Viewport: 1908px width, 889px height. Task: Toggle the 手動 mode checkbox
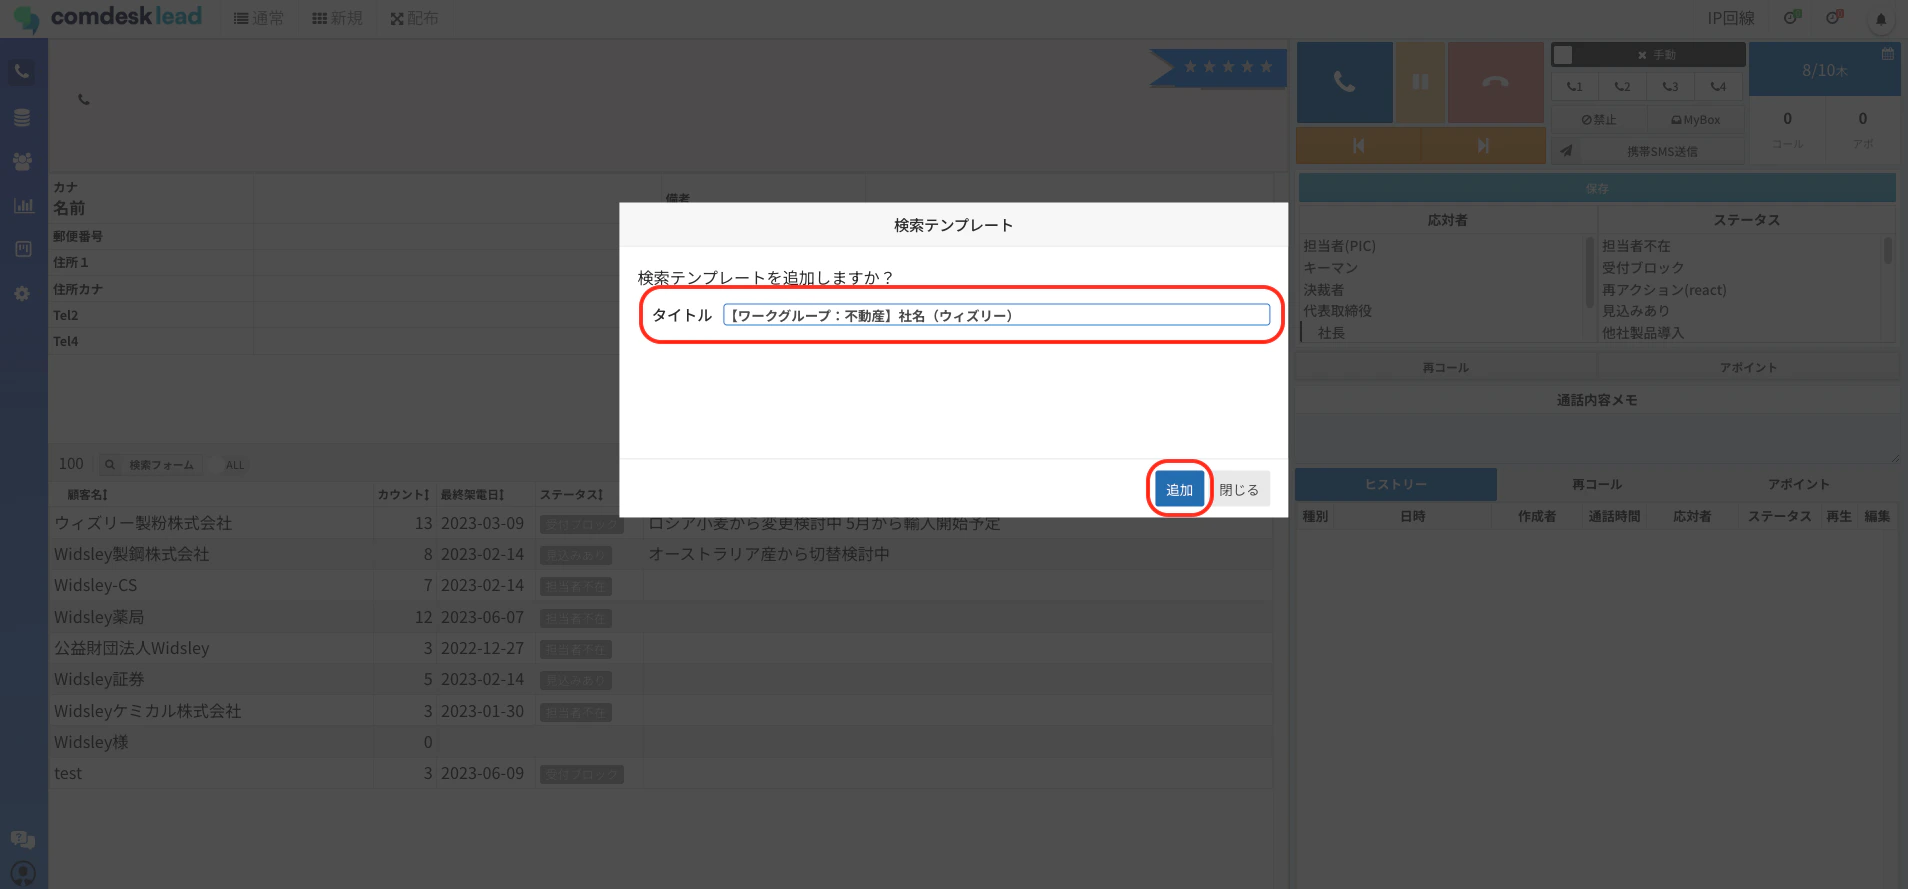tap(1564, 55)
